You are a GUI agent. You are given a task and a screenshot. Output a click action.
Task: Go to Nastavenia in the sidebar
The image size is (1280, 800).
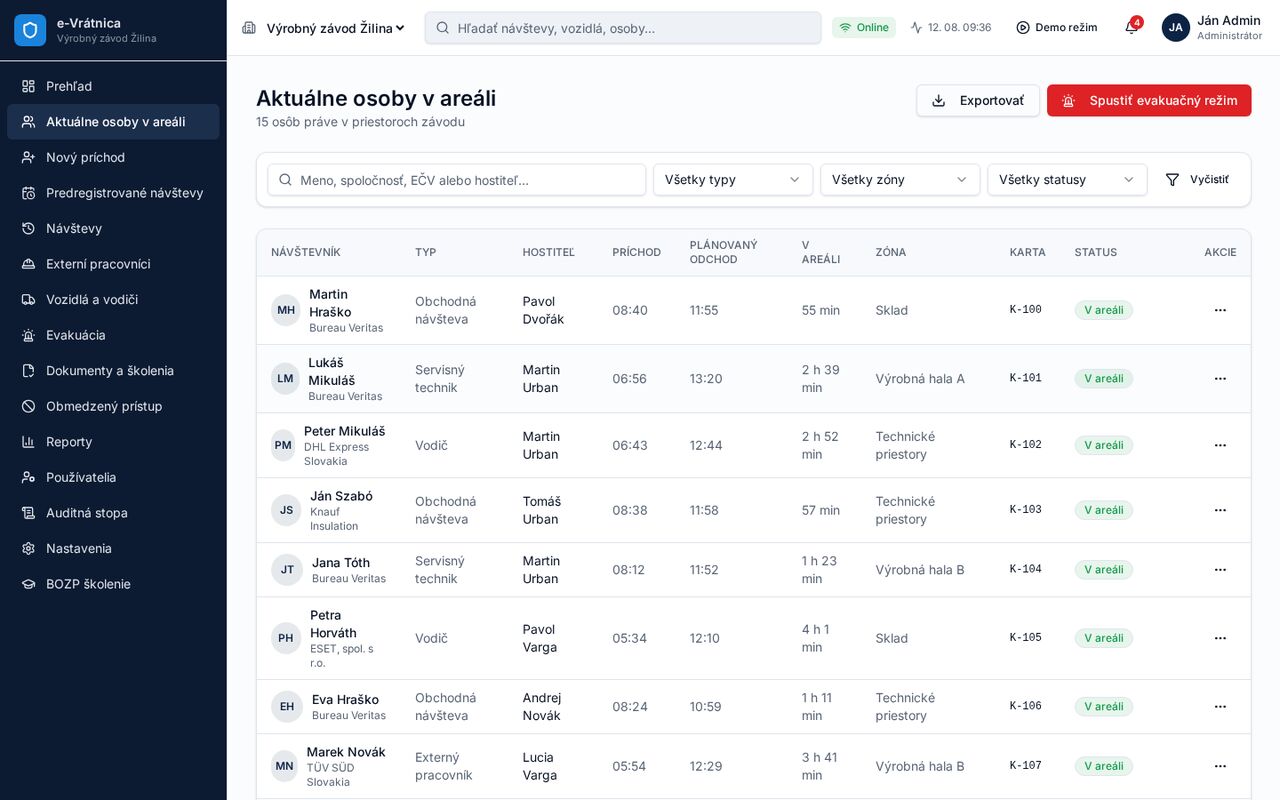(x=113, y=548)
